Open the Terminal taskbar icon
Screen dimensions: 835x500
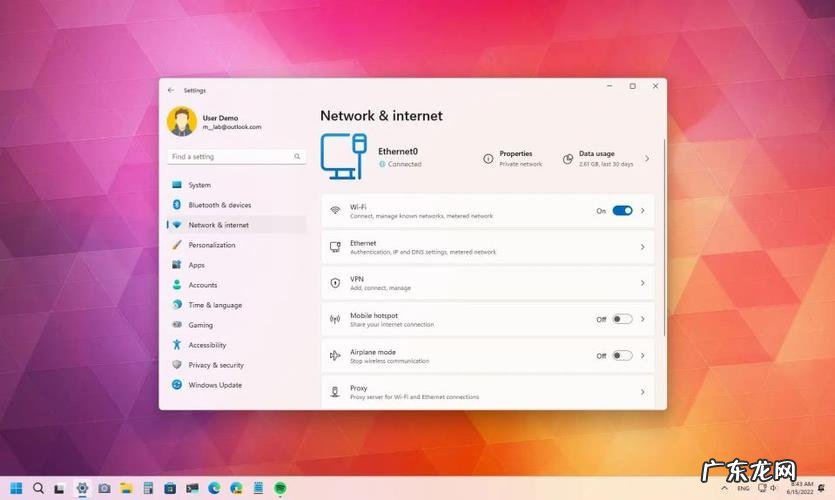(192, 488)
